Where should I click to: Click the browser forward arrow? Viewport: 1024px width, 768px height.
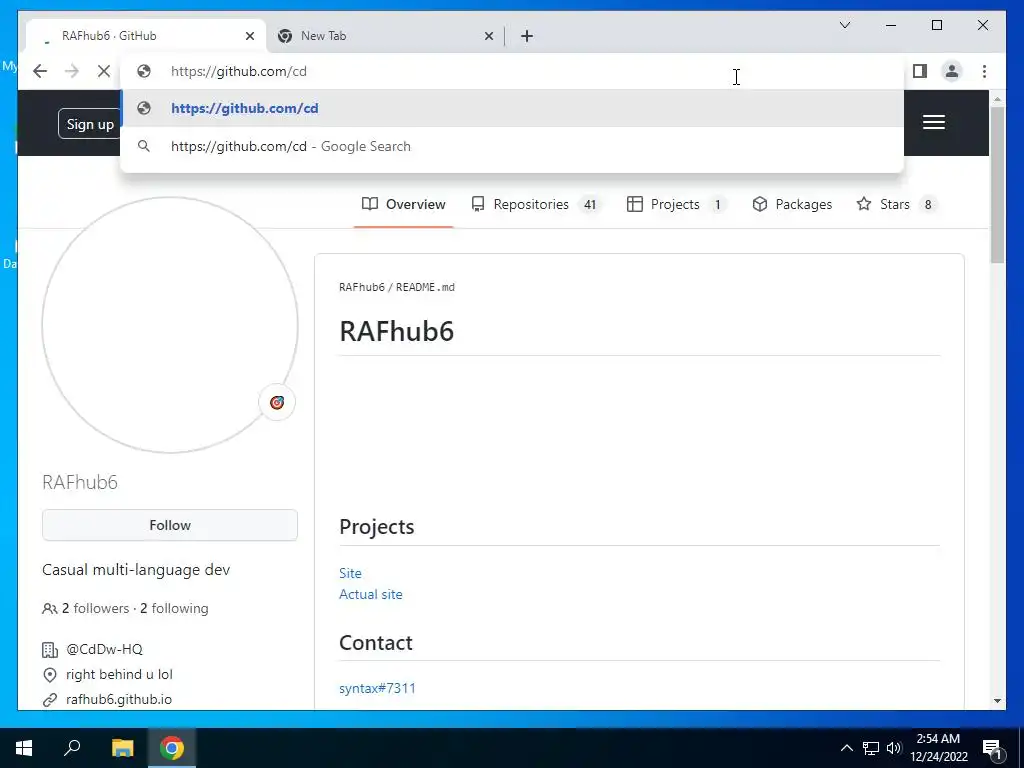click(x=72, y=71)
